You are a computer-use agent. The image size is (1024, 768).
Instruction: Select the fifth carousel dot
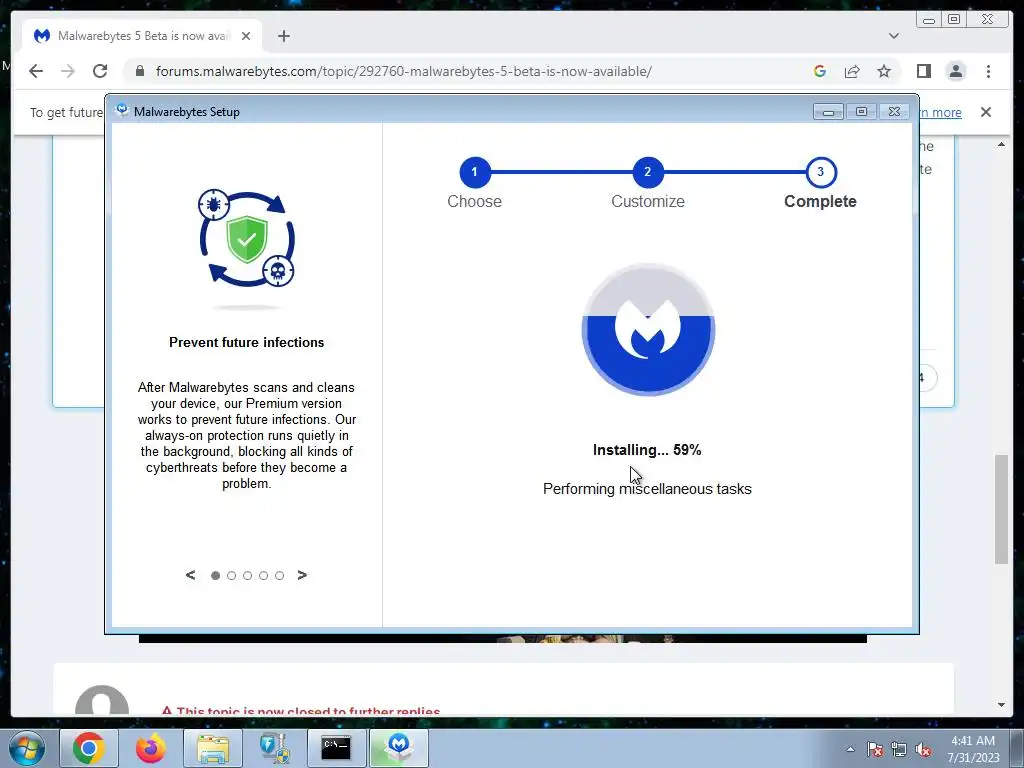click(x=280, y=575)
